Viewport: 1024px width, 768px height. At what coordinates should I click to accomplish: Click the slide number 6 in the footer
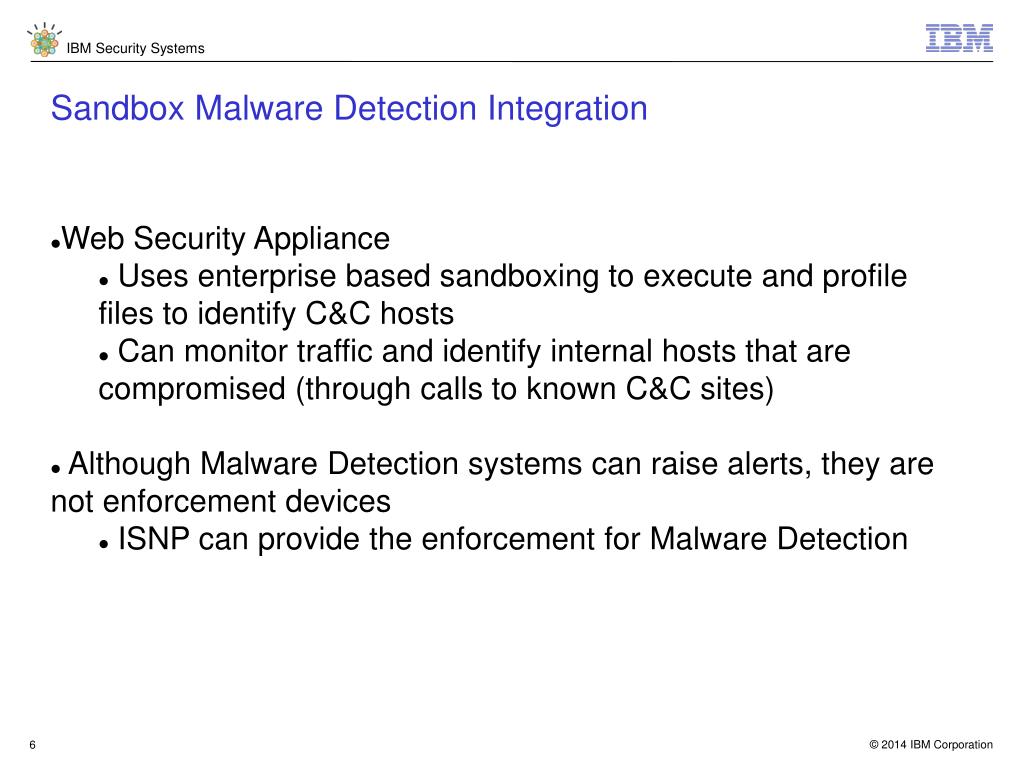[x=33, y=744]
